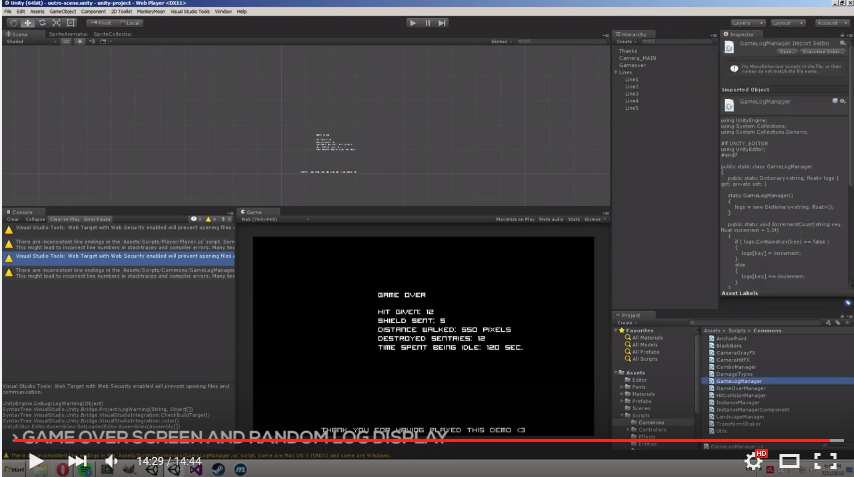This screenshot has height=477, width=854.
Task: Click the Project search field
Action: (757, 322)
